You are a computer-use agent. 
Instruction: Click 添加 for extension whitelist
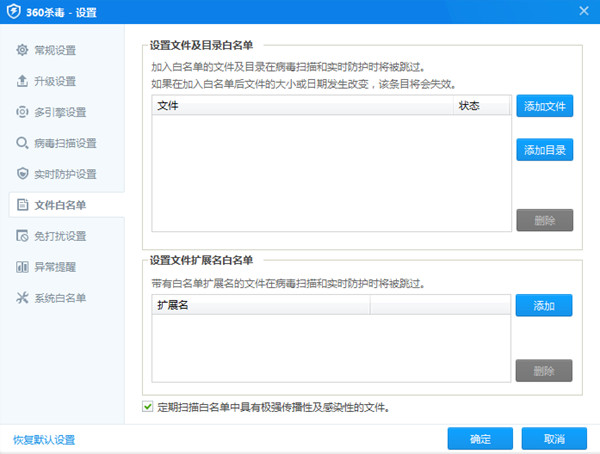coord(544,305)
